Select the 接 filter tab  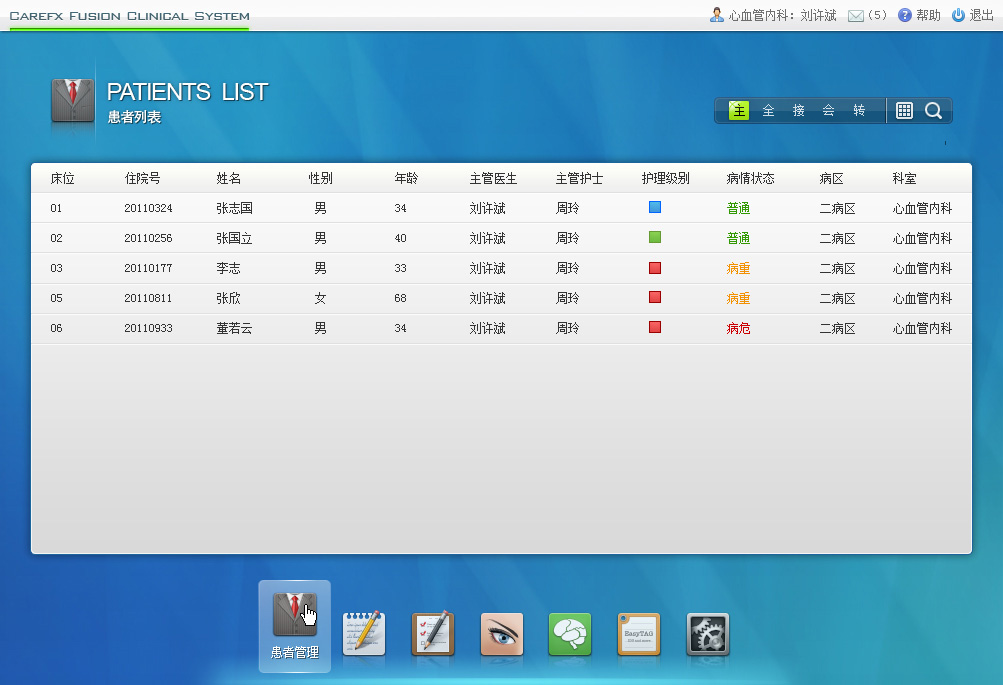(x=798, y=111)
